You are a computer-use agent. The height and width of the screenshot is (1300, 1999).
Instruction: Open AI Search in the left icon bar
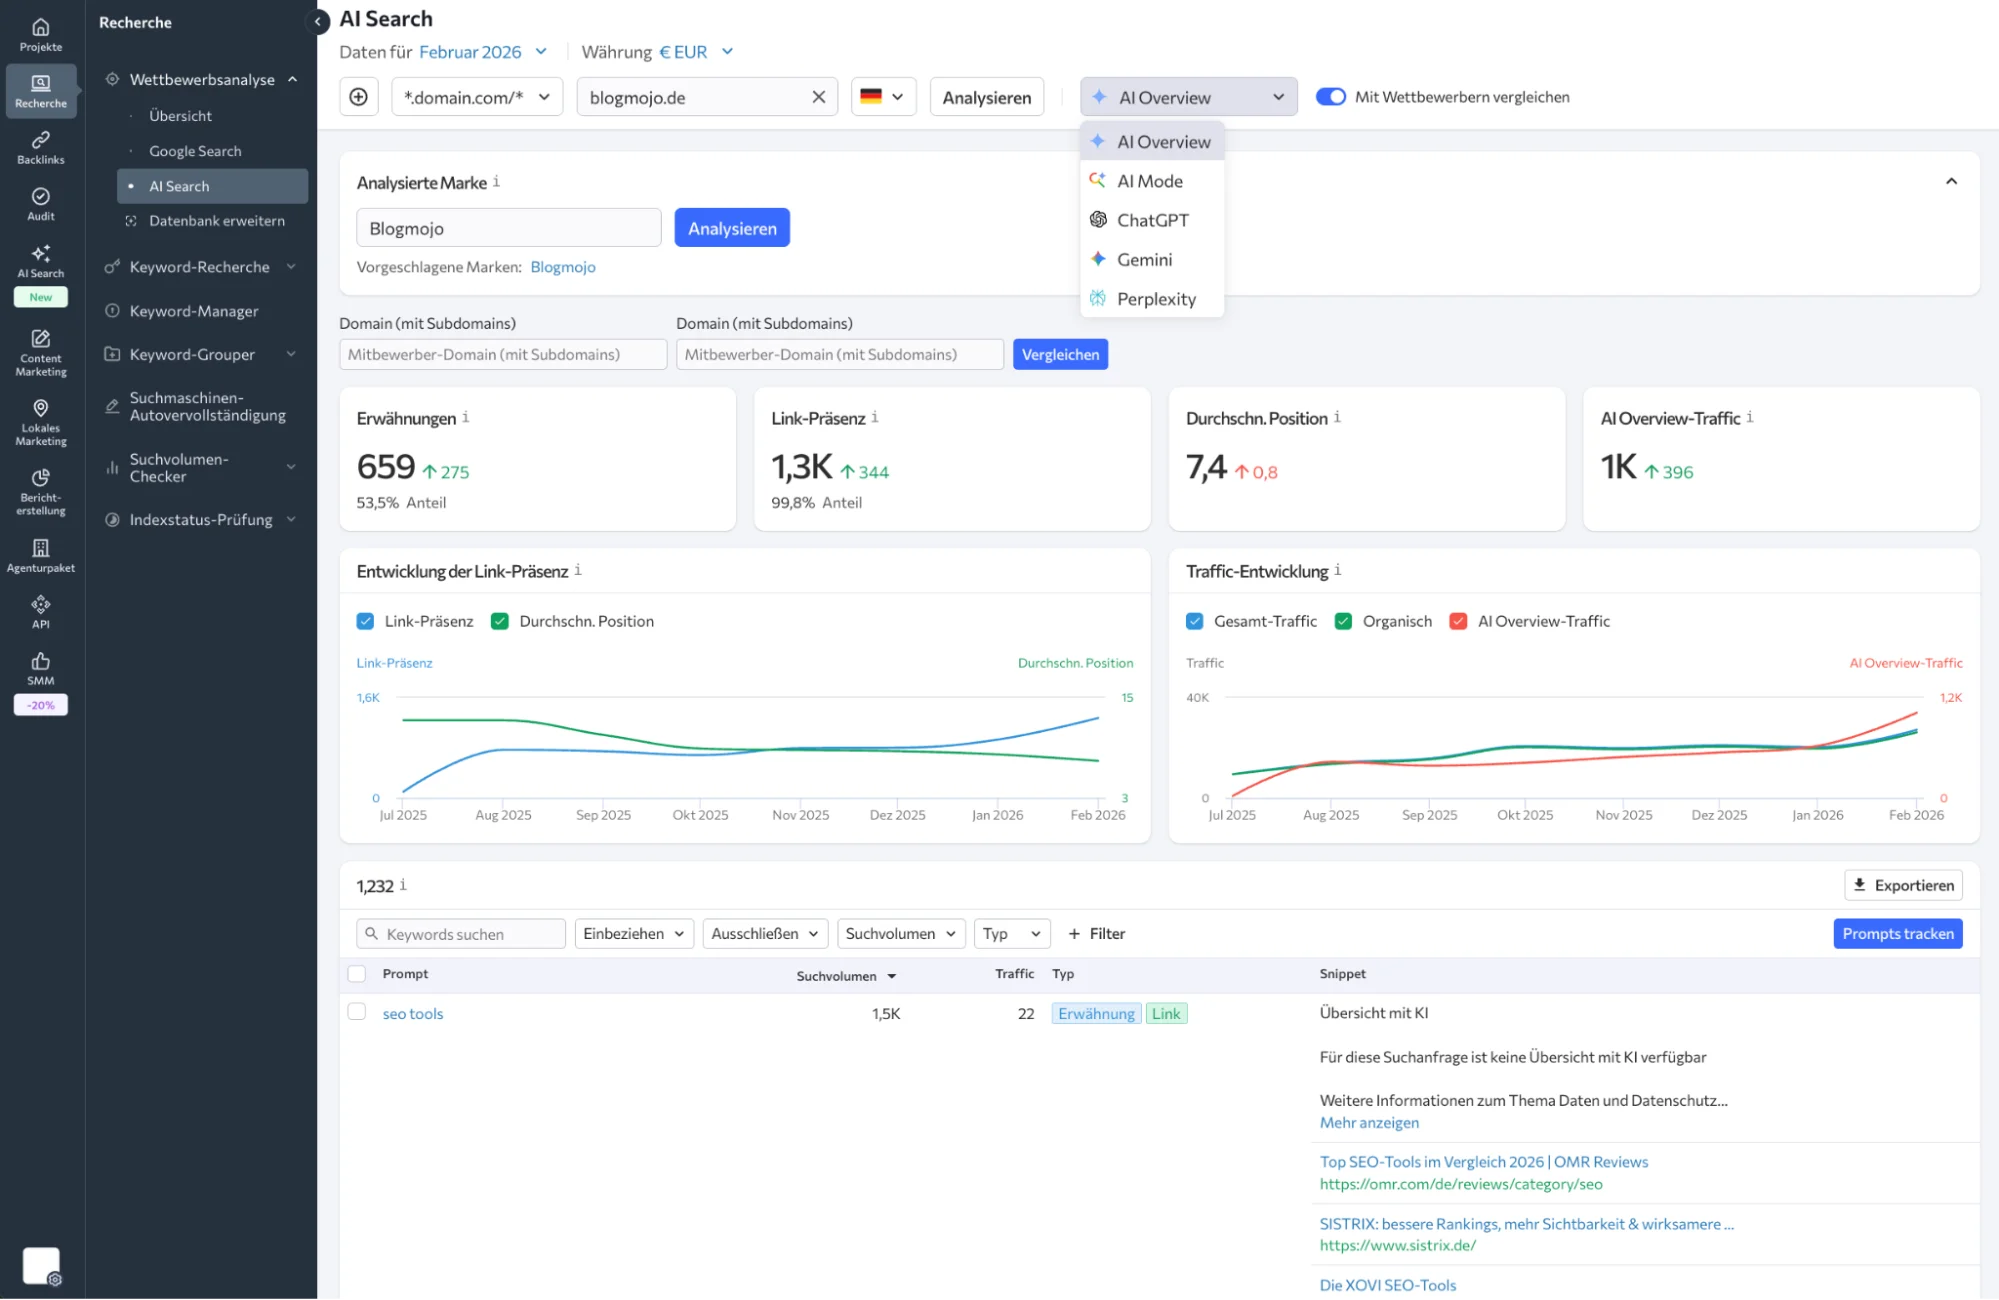point(41,261)
